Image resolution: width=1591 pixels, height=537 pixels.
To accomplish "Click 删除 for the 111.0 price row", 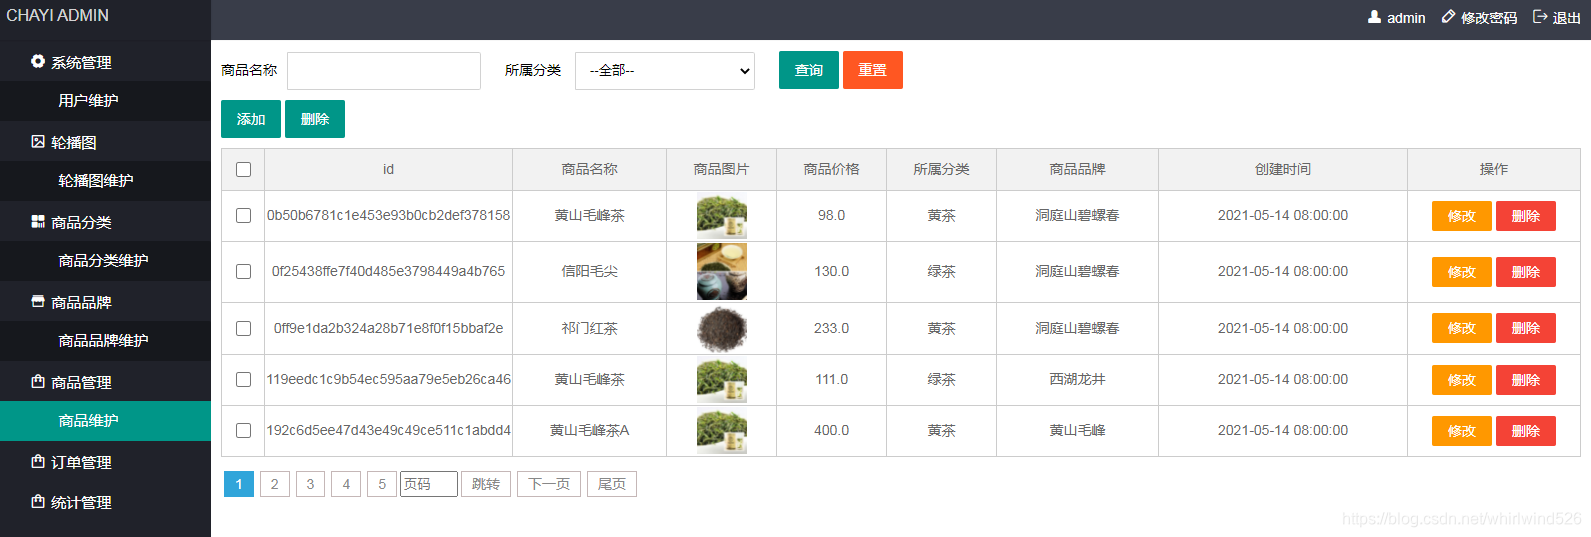I will coord(1526,380).
